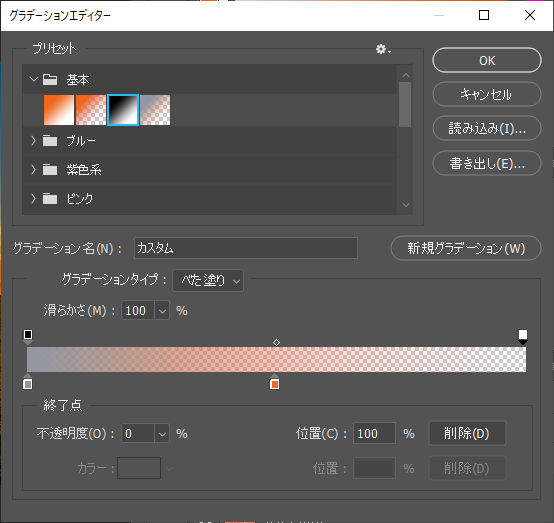Collapse the 基本 preset folder
The height and width of the screenshot is (523, 554).
(x=34, y=79)
